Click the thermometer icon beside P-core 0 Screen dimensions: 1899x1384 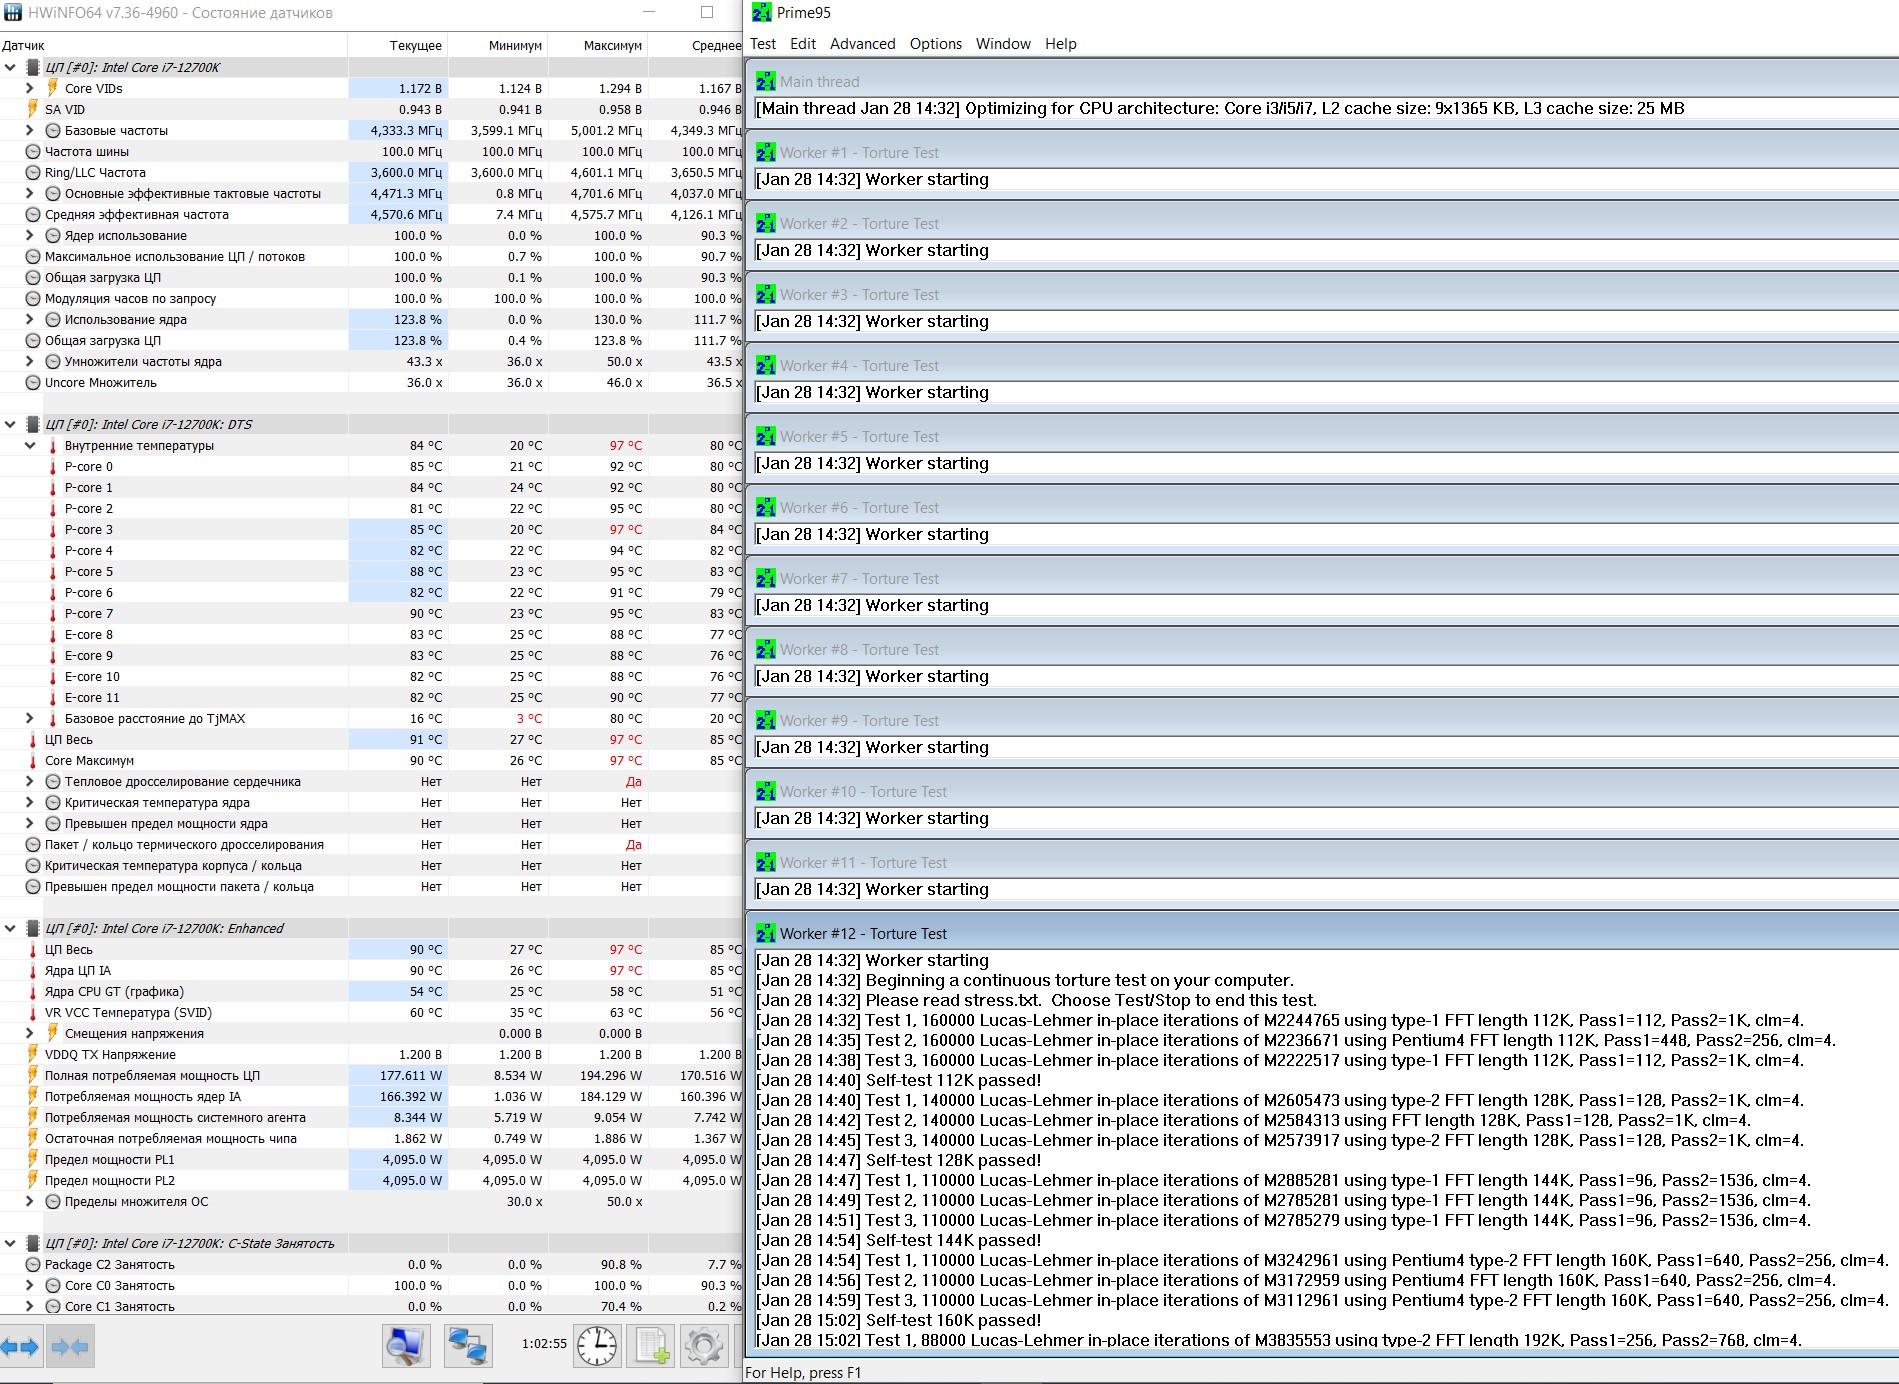tap(53, 467)
